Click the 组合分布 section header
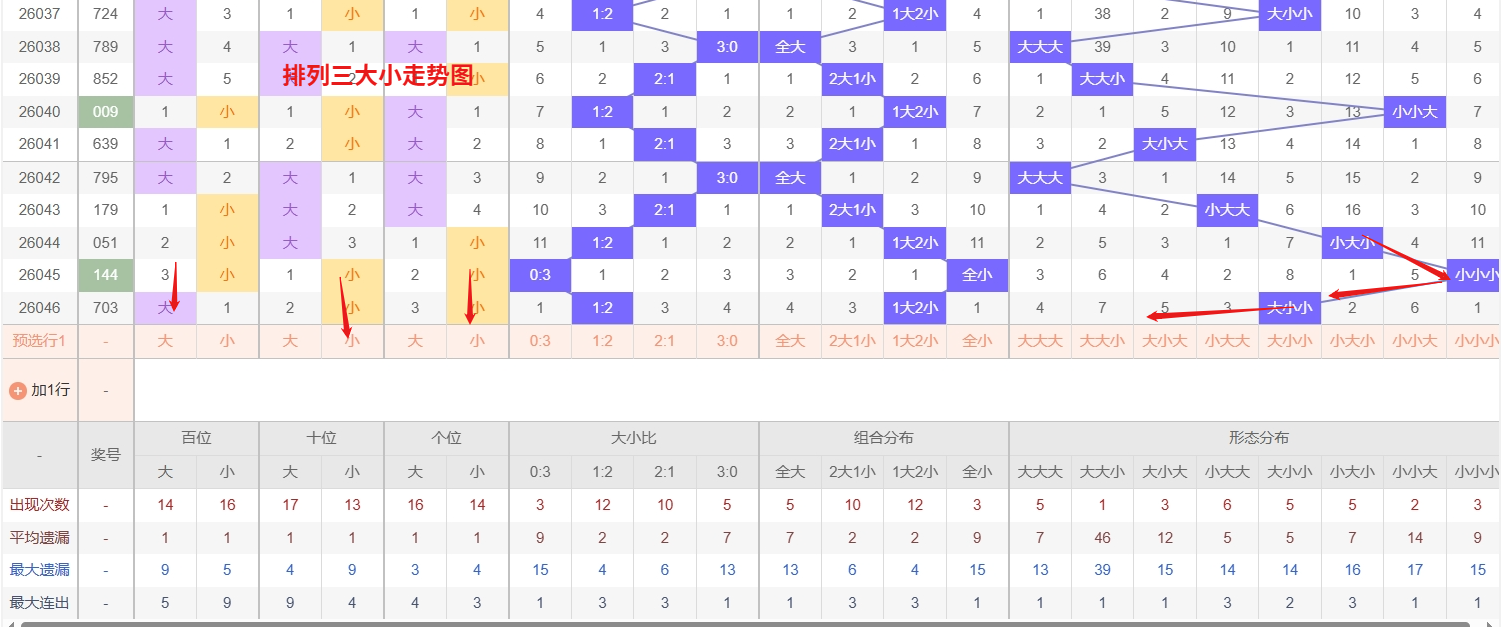Viewport: 1501px width, 627px height. tap(882, 438)
